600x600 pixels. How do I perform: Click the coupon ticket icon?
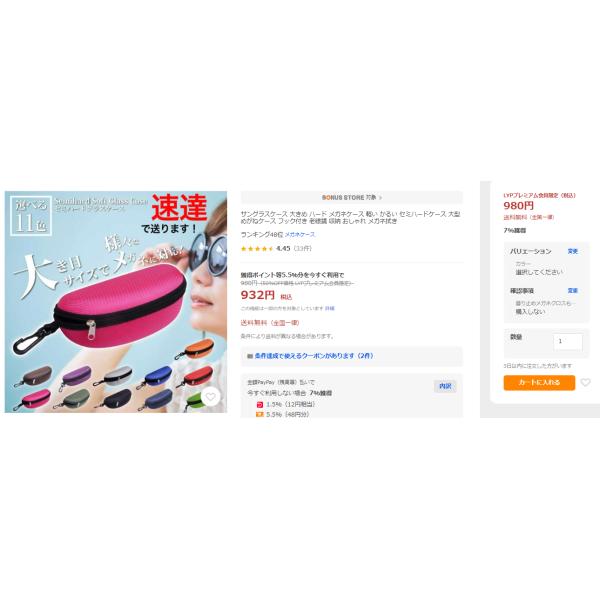click(250, 356)
